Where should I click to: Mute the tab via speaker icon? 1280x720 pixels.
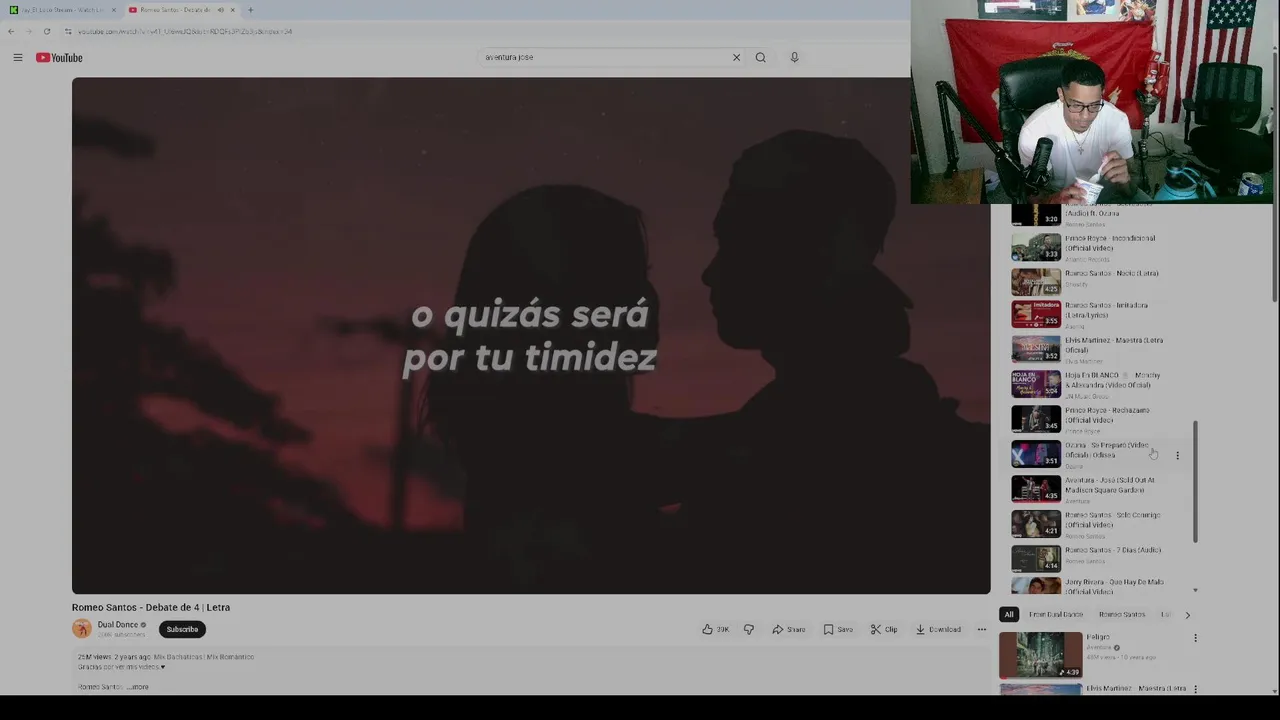tap(220, 10)
